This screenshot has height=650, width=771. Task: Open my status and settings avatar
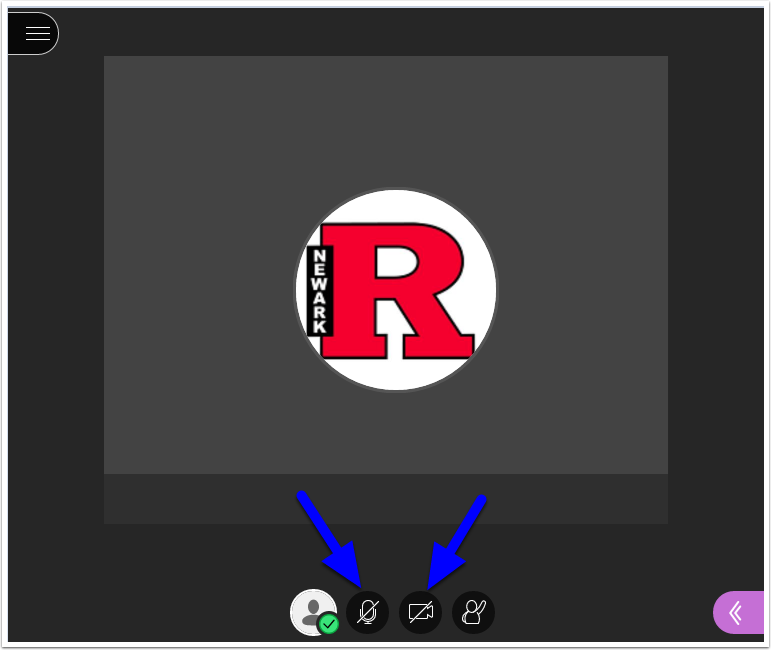click(x=314, y=612)
